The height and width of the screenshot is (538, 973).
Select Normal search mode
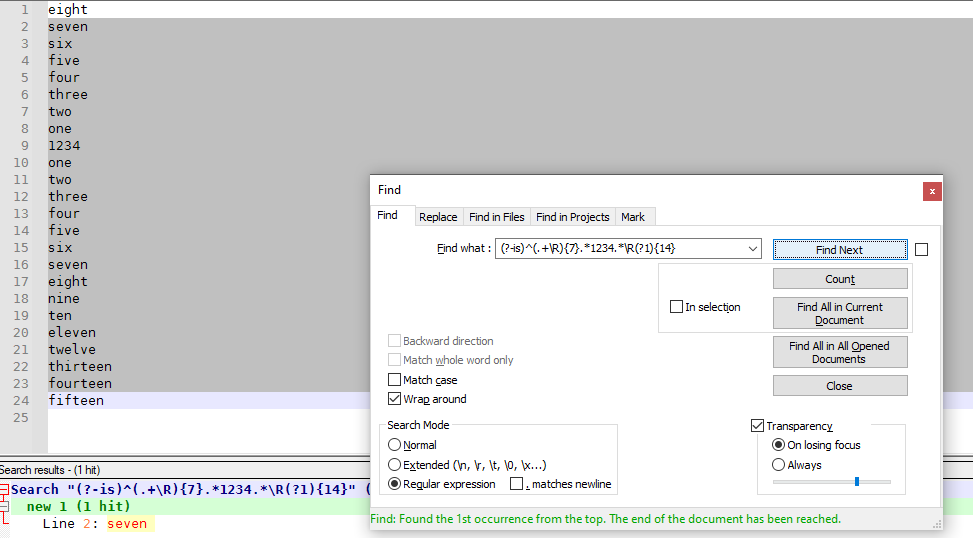(394, 445)
